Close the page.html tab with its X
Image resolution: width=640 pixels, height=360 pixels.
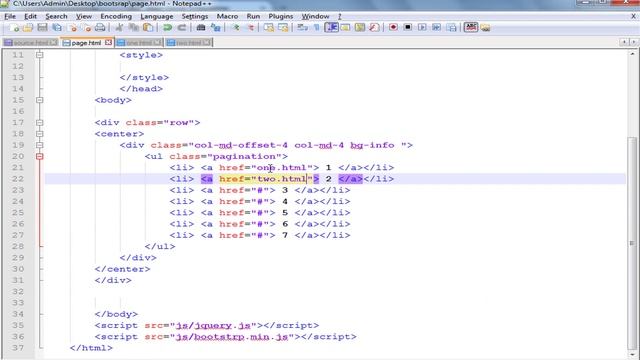pyautogui.click(x=108, y=42)
